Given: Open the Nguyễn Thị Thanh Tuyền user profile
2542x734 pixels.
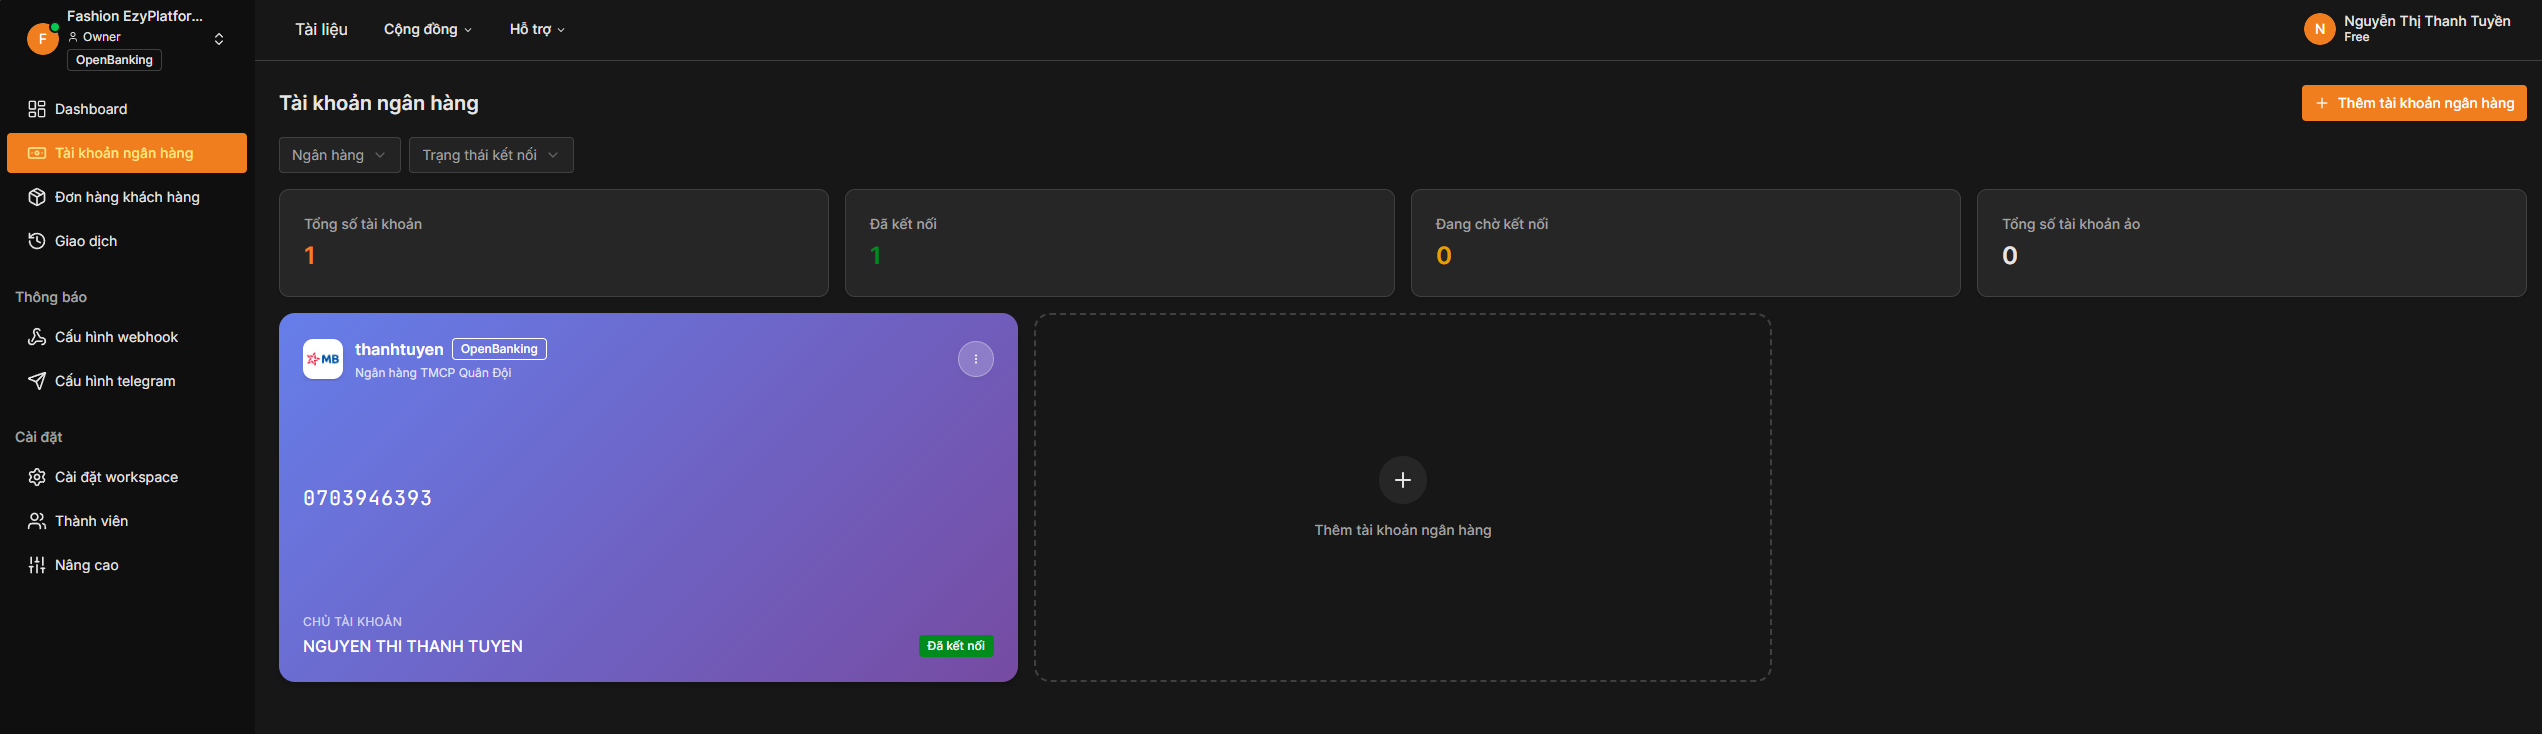Looking at the screenshot, I should (2410, 29).
